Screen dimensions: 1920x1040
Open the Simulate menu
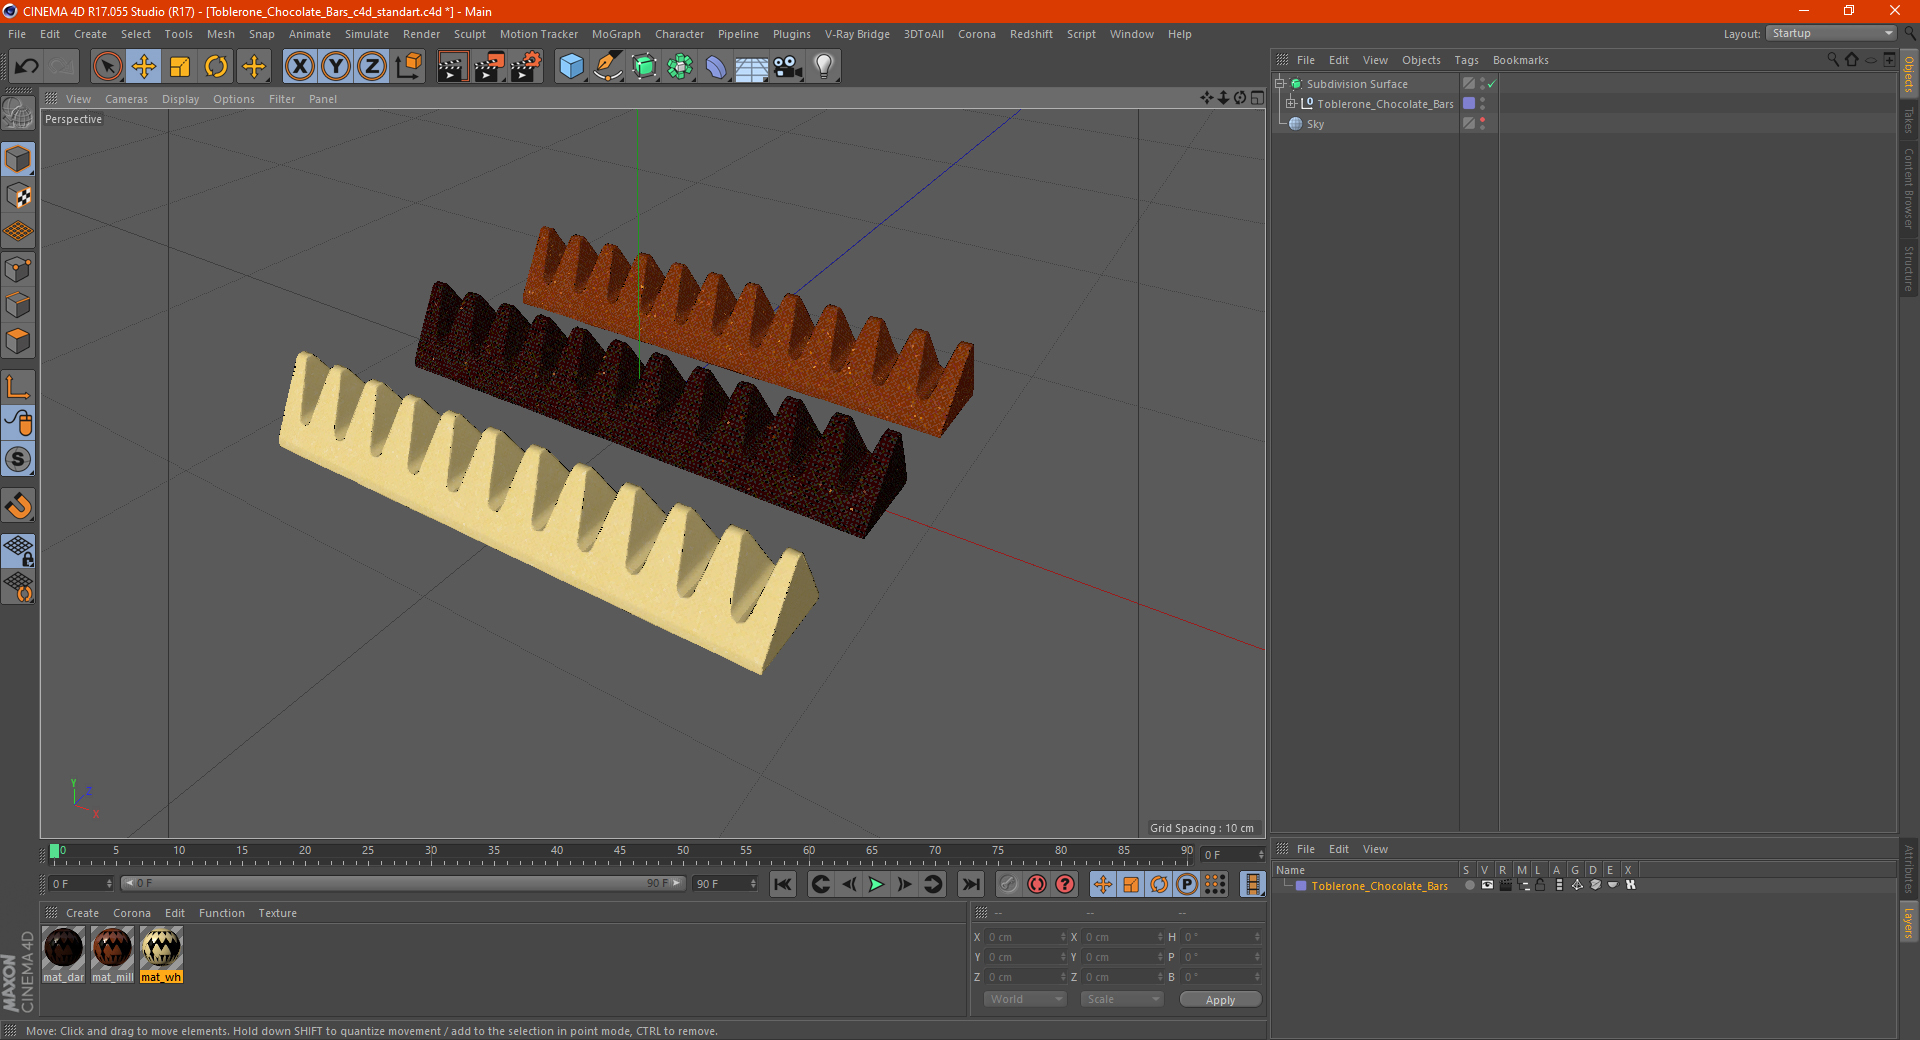pyautogui.click(x=367, y=34)
